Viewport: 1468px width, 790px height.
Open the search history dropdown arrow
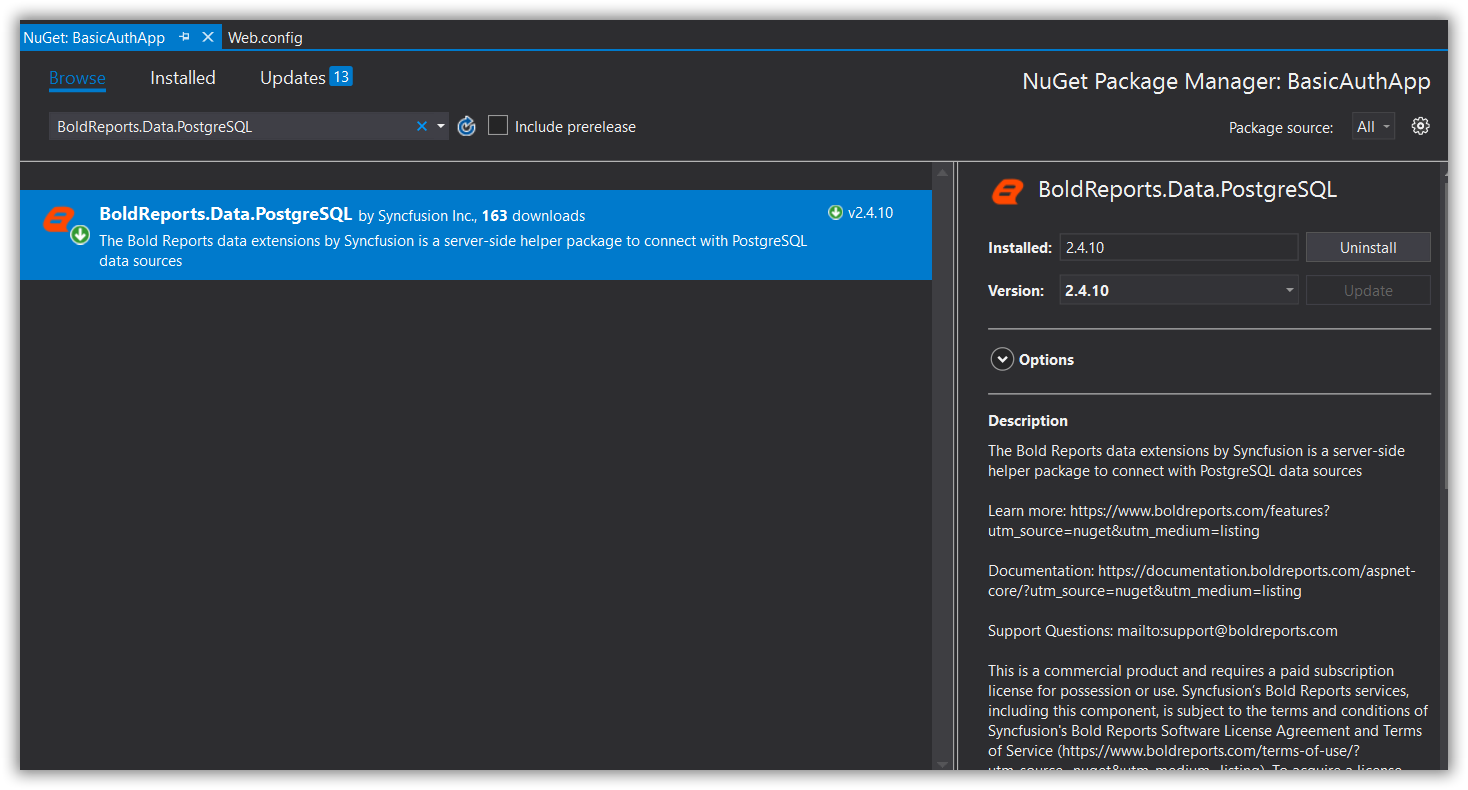(441, 126)
